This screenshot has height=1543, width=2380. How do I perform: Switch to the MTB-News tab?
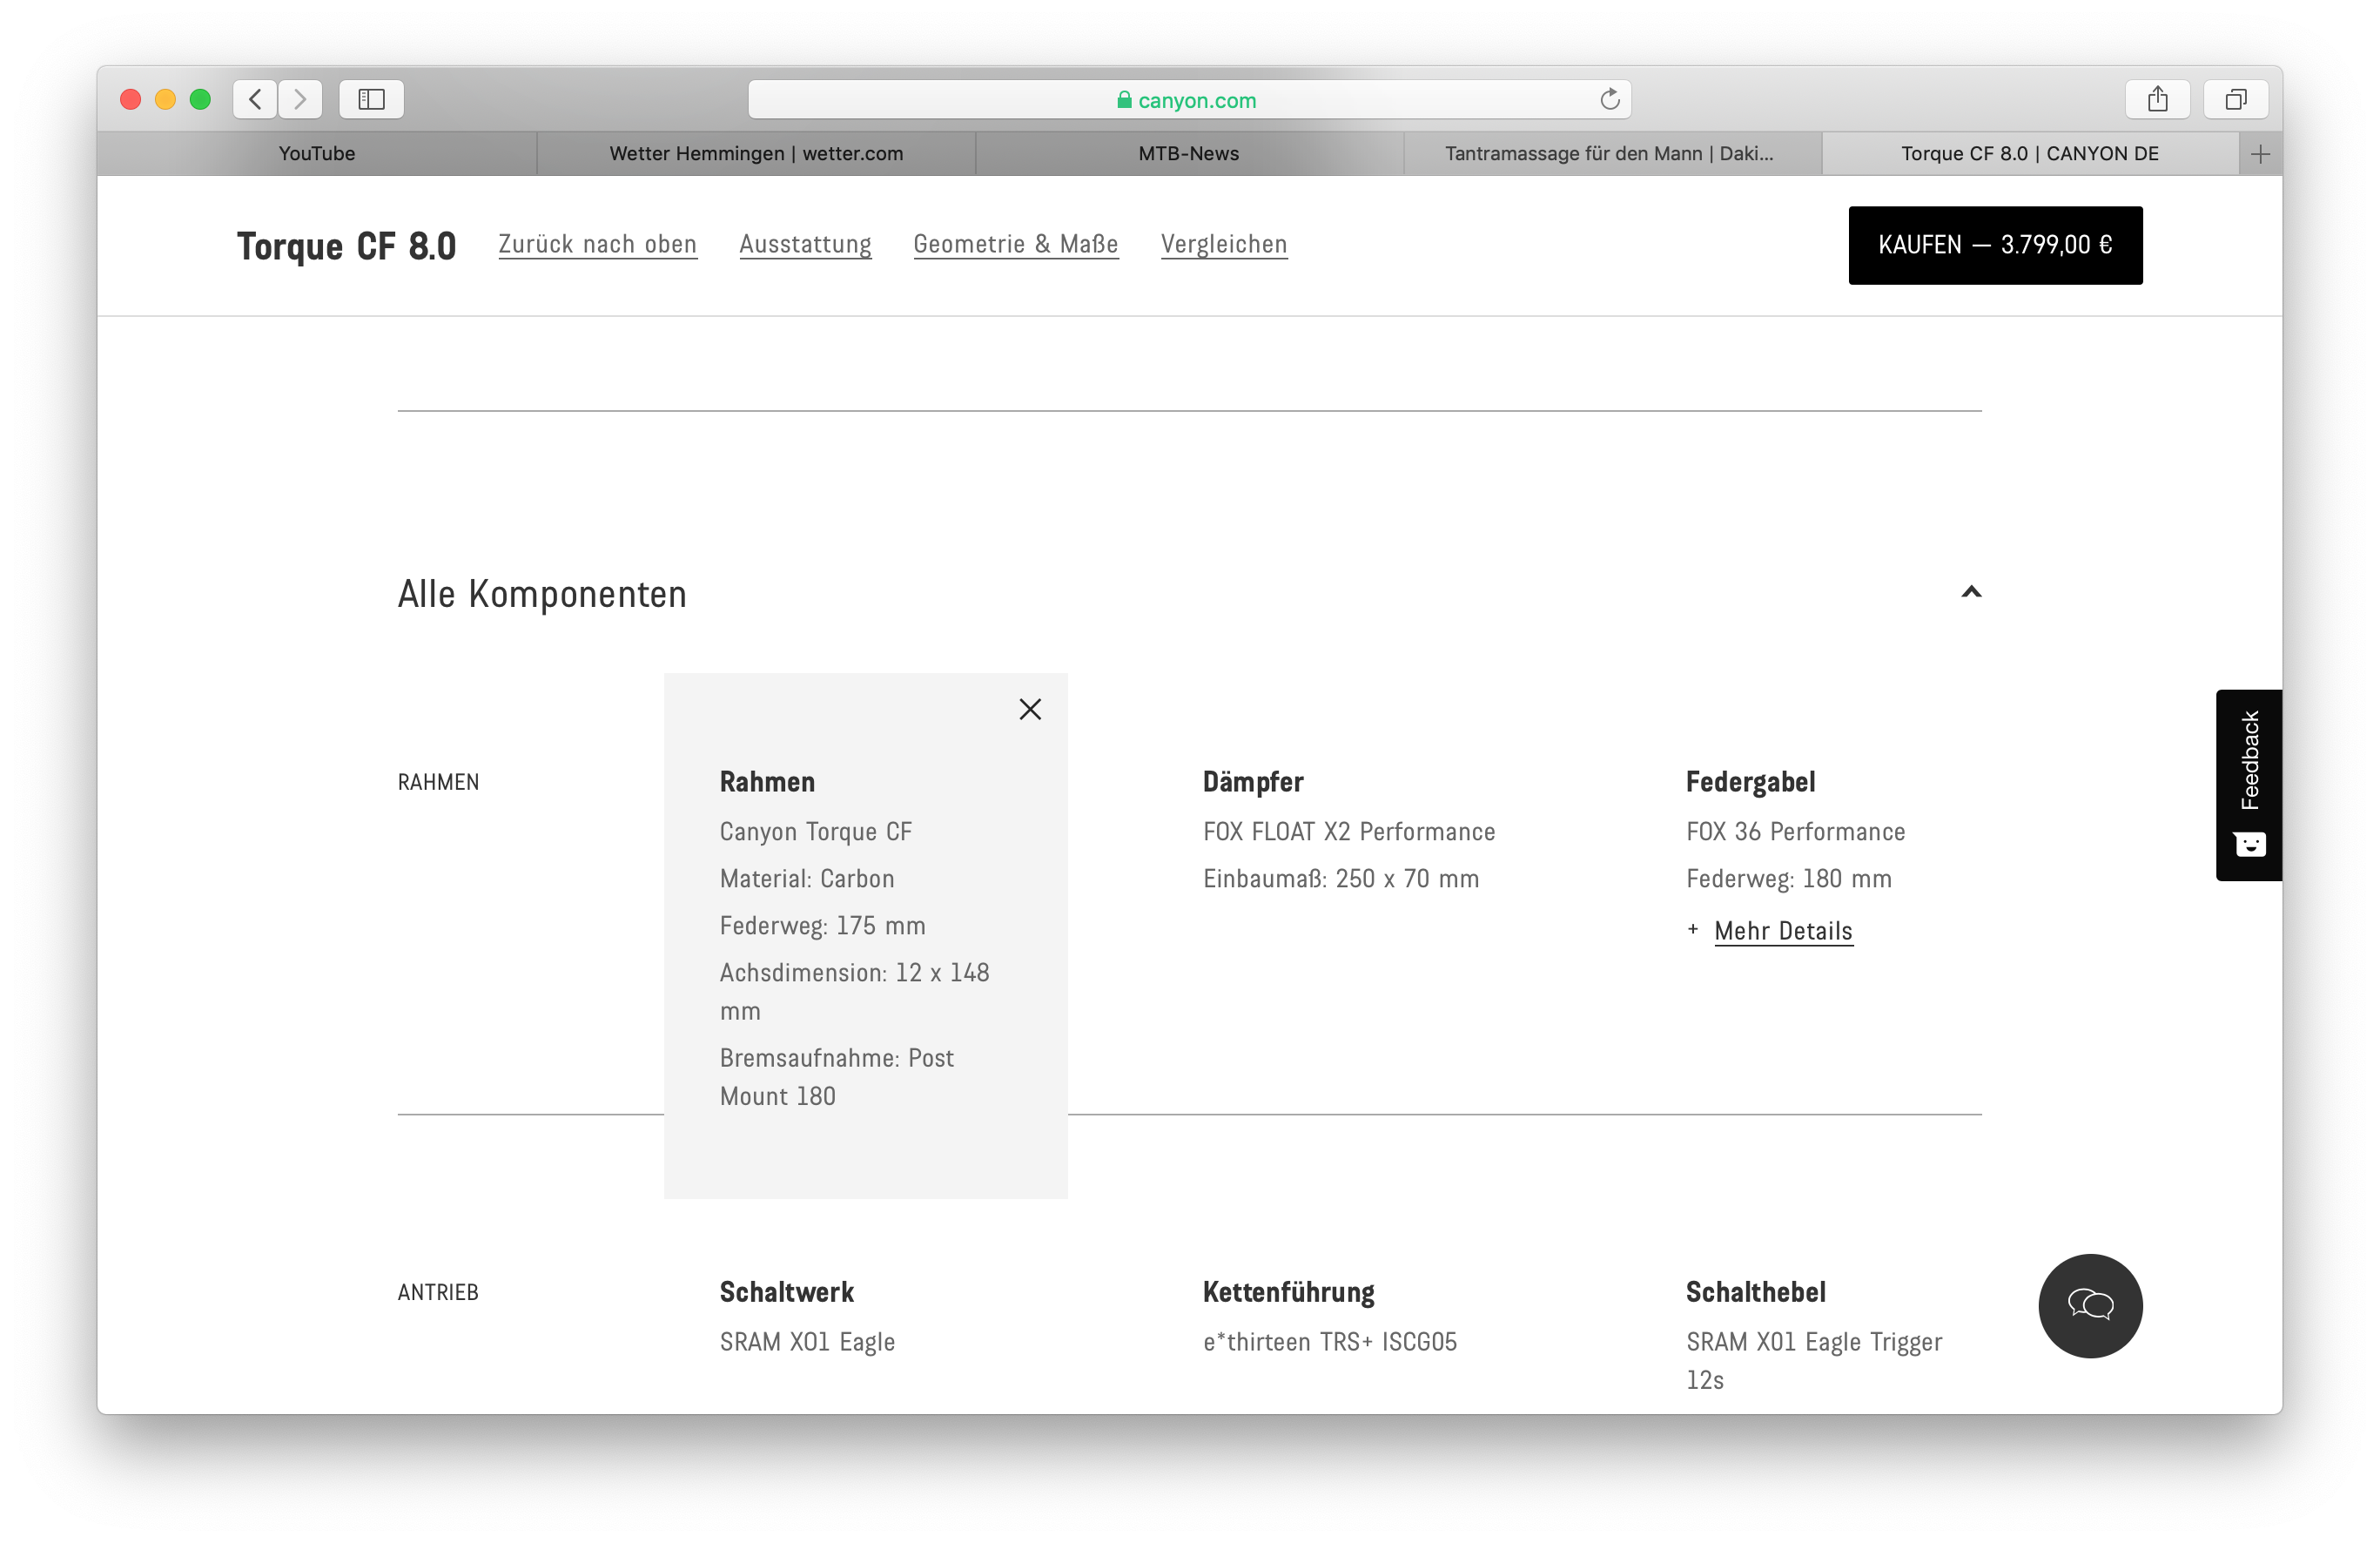point(1188,154)
